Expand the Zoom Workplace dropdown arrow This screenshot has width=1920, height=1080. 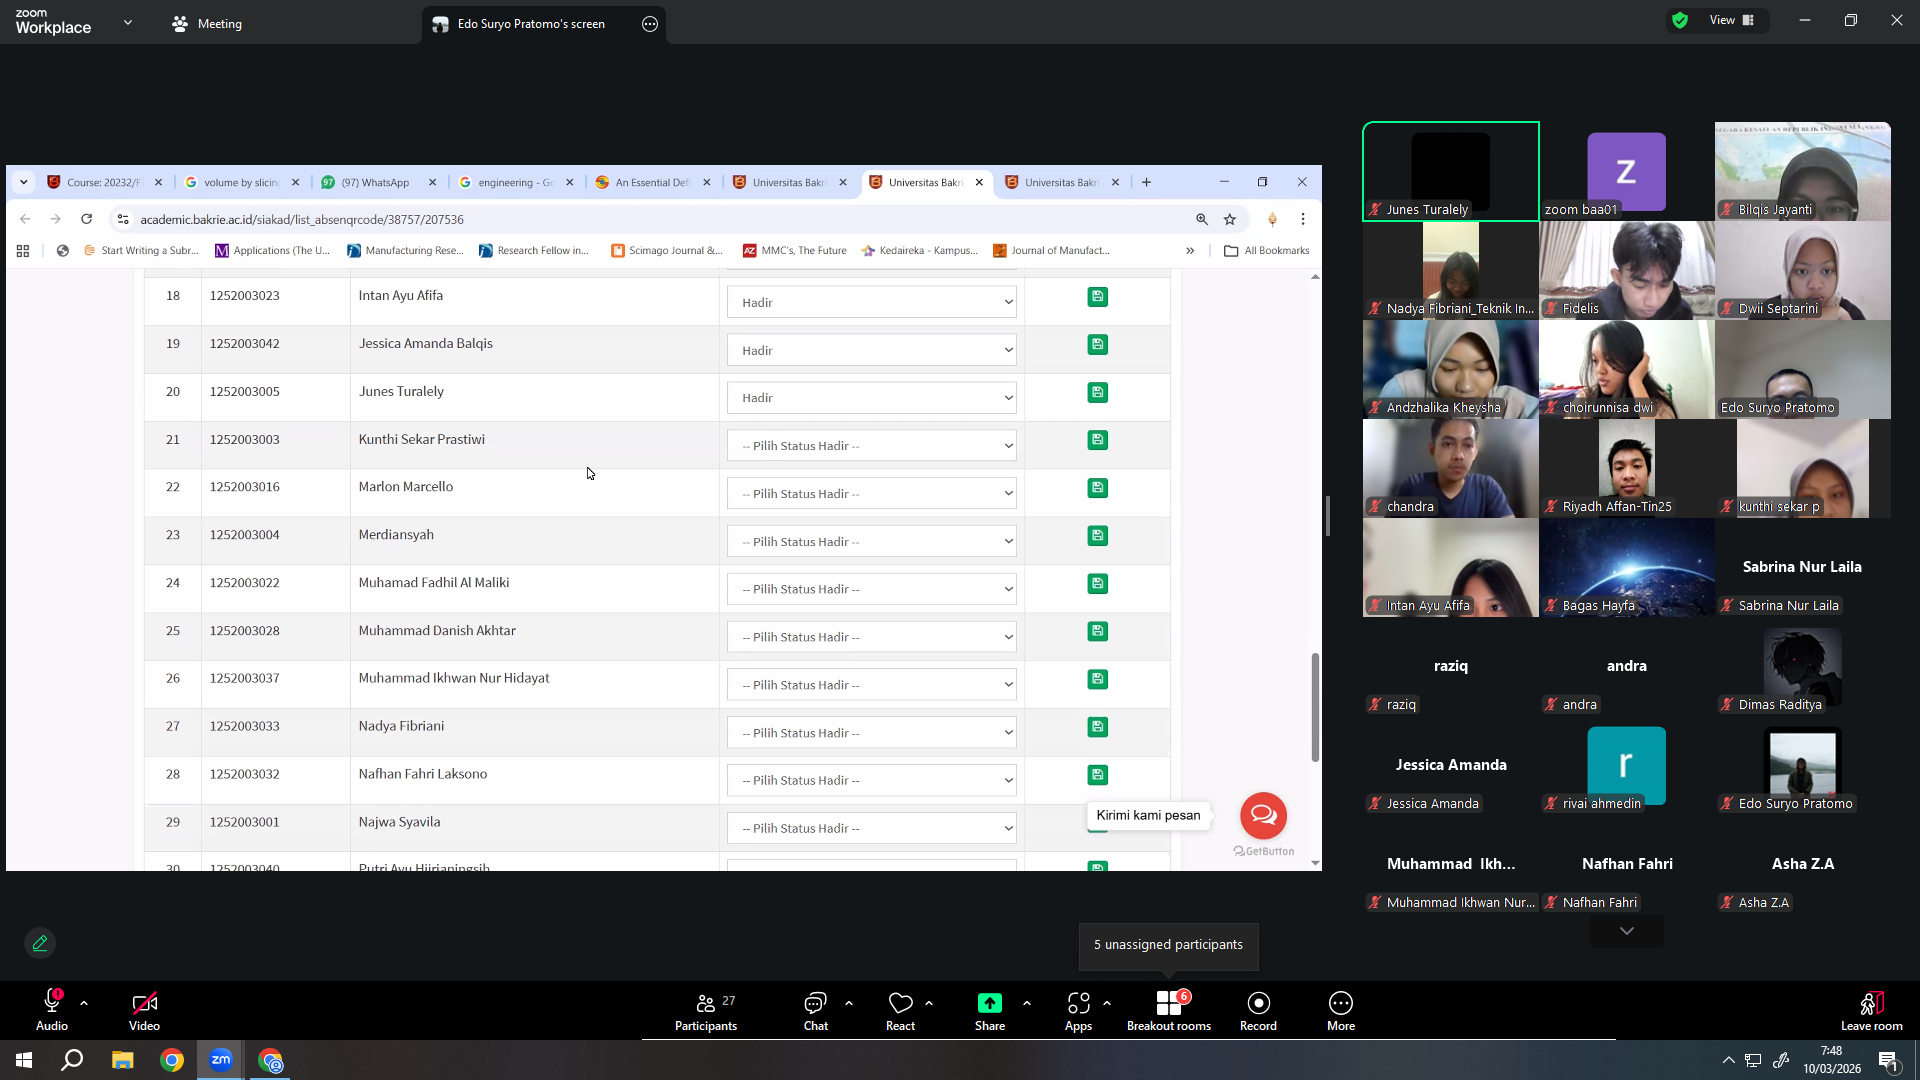point(128,22)
